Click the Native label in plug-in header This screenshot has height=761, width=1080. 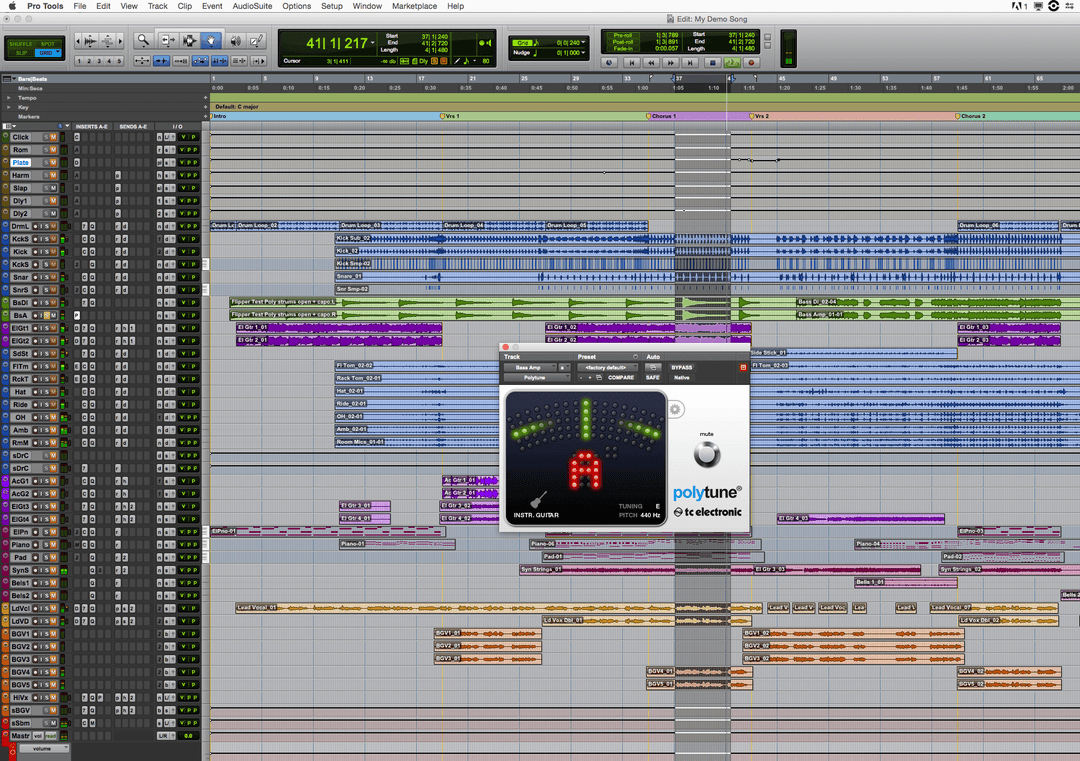[x=682, y=377]
